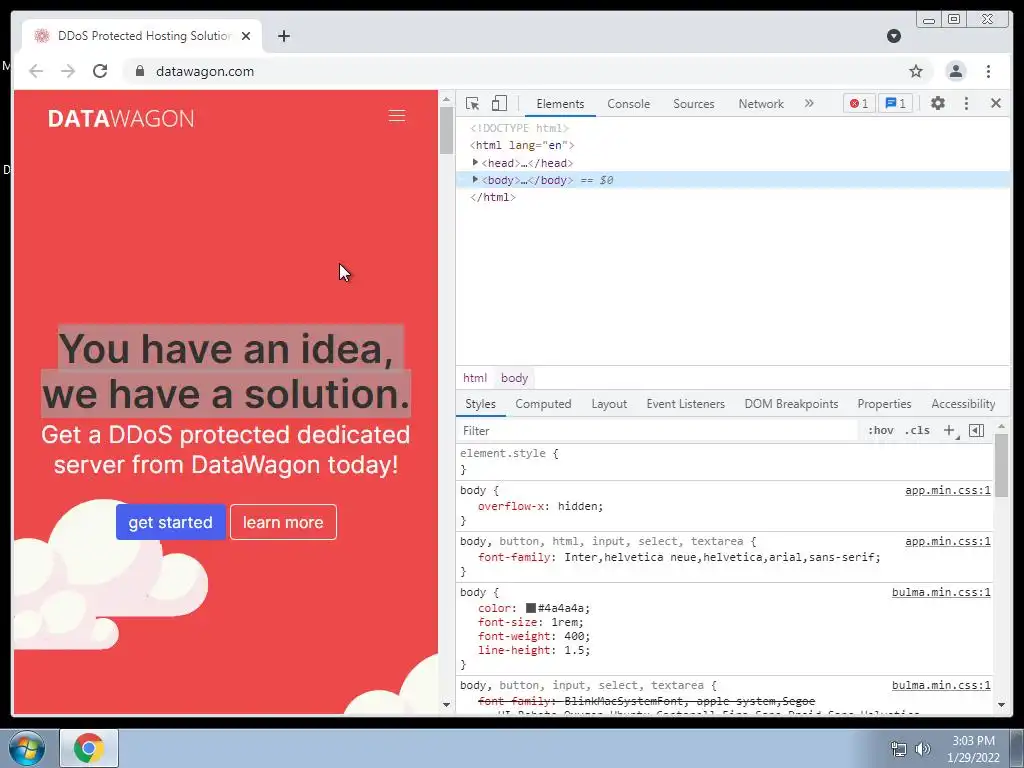Click the learn more button
The height and width of the screenshot is (768, 1024).
click(283, 522)
